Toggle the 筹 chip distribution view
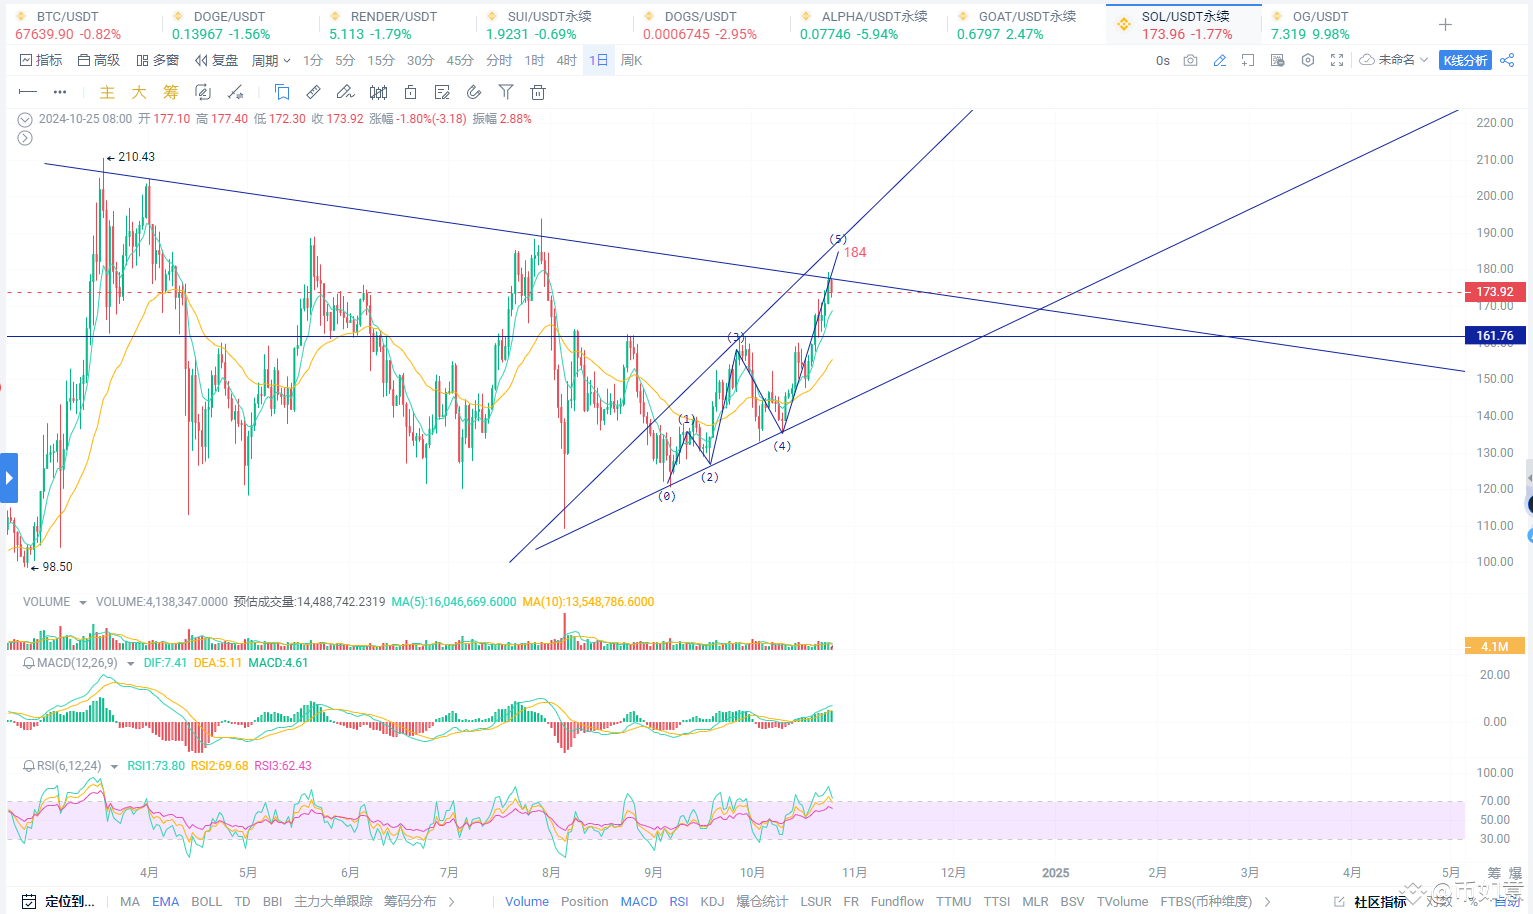This screenshot has height=914, width=1533. coord(170,91)
